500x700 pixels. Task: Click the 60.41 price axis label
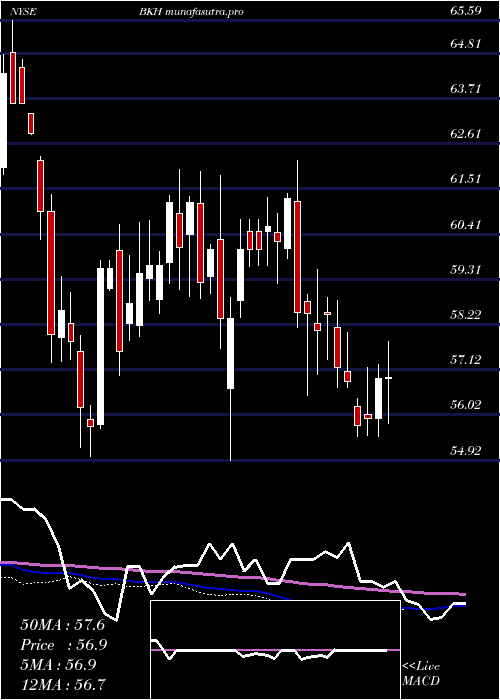466,225
